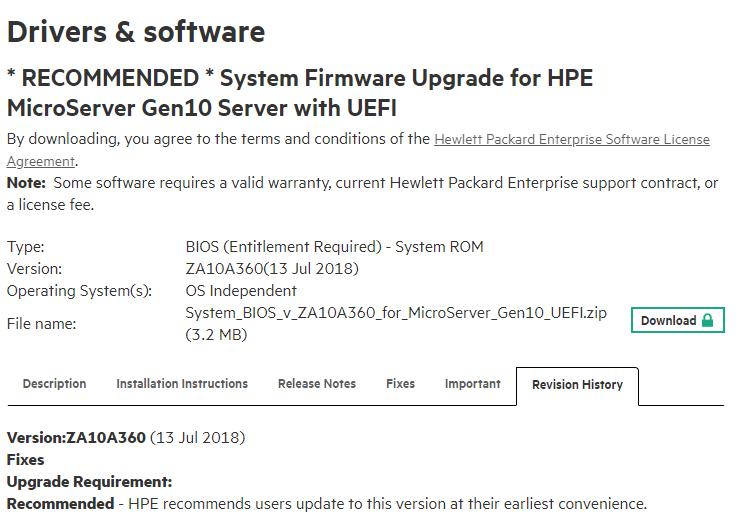The height and width of the screenshot is (518, 751).
Task: Open the Important tab
Action: 473,384
